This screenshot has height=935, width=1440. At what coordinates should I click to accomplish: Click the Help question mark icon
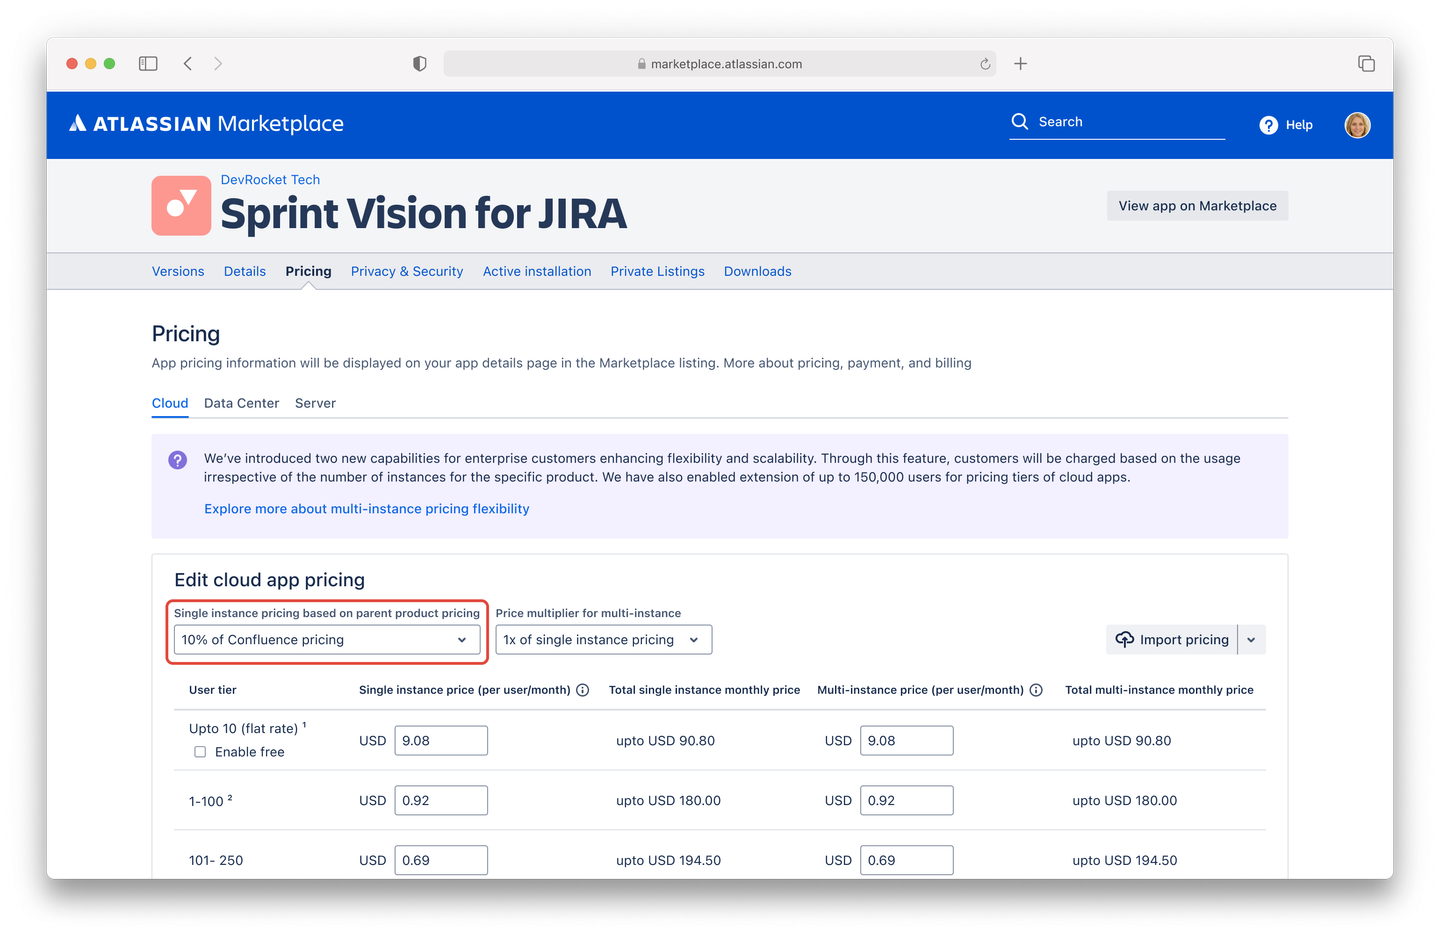[1267, 125]
